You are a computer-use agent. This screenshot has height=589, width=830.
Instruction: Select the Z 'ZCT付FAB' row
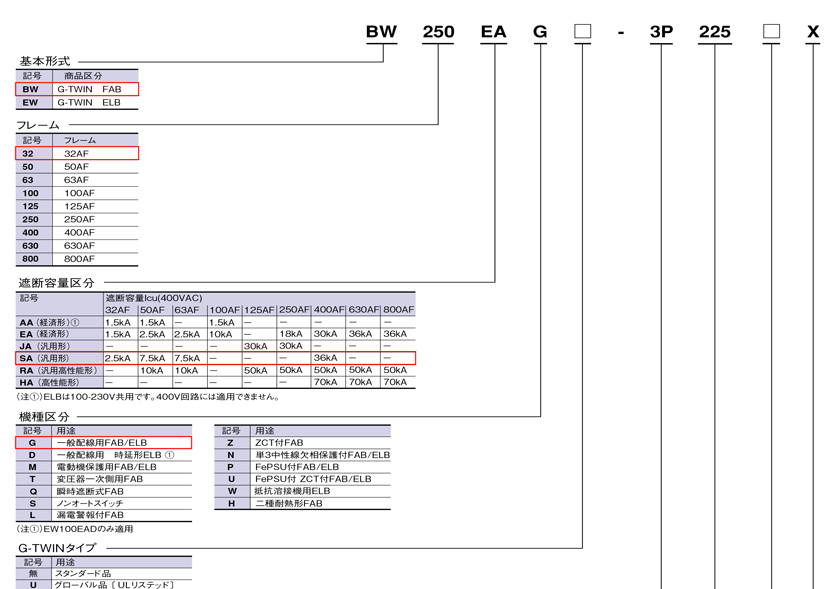pyautogui.click(x=302, y=442)
